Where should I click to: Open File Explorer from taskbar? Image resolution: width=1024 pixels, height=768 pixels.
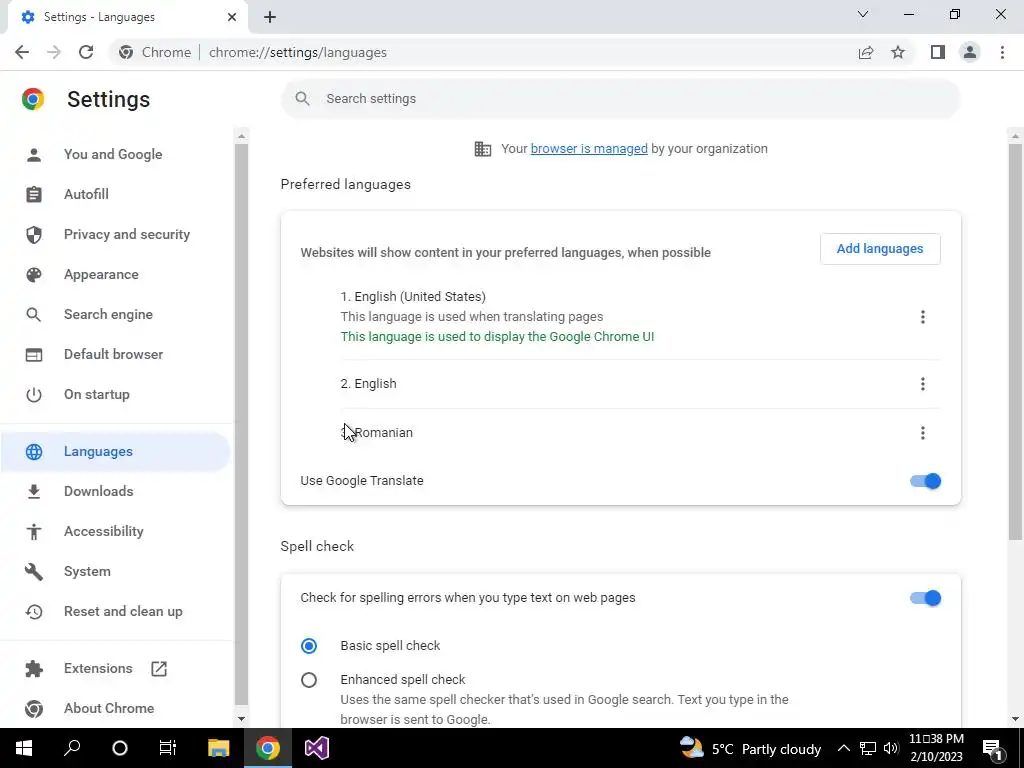(218, 748)
